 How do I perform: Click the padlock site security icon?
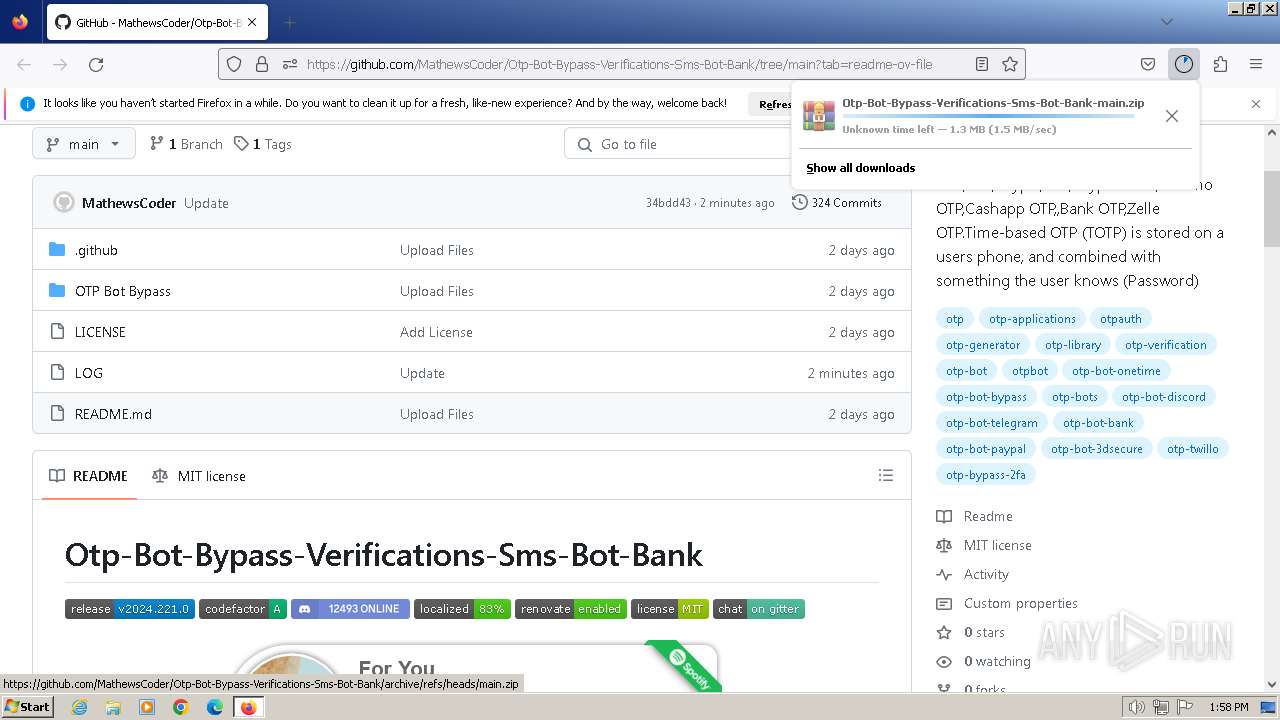pos(262,64)
